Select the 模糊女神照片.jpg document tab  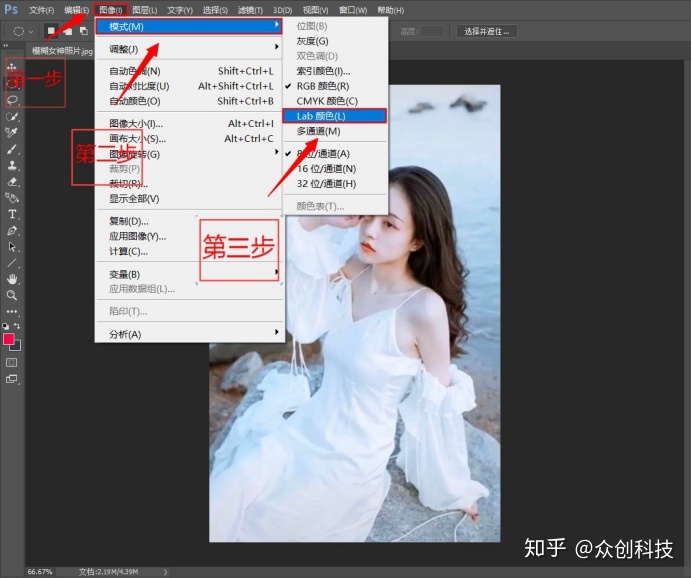(x=62, y=51)
